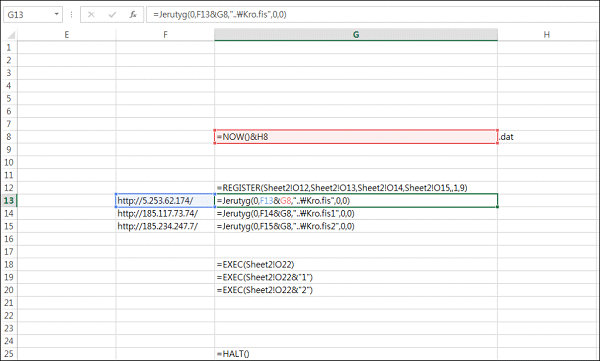Select row 22 header
Screen dimensions: 600x361
9,315
